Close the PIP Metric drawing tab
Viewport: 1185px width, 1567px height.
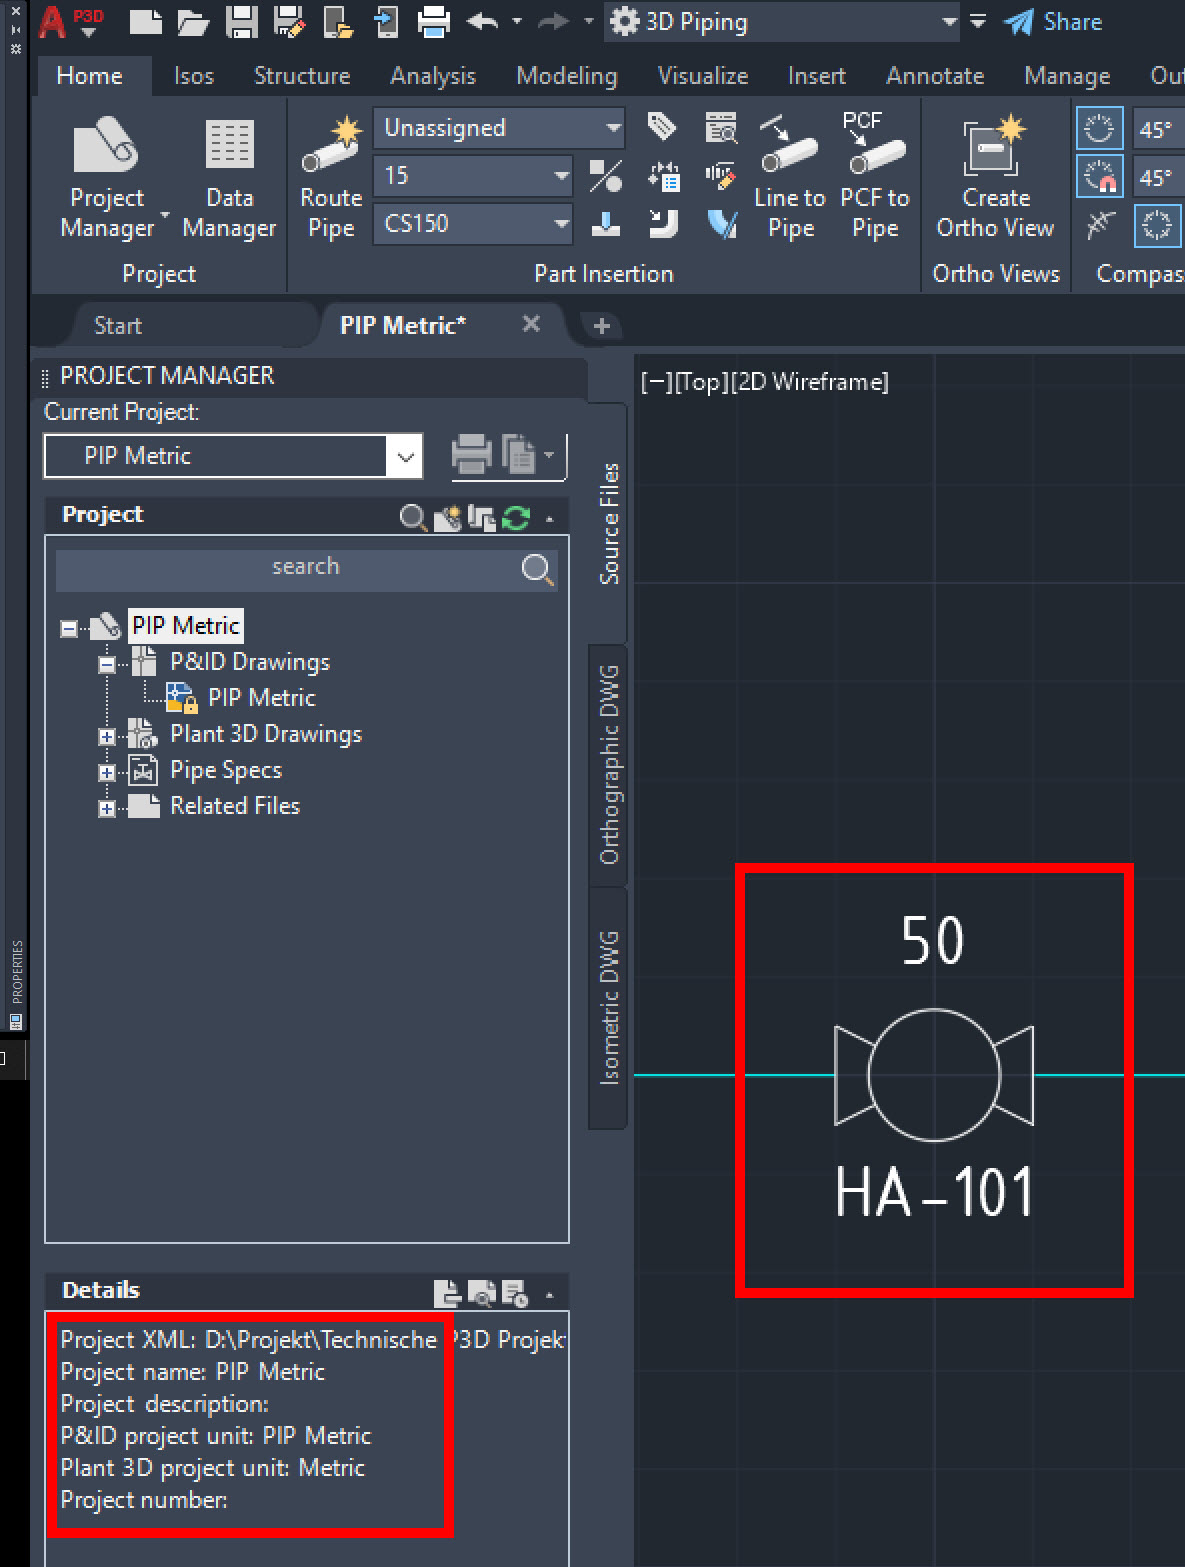[531, 324]
